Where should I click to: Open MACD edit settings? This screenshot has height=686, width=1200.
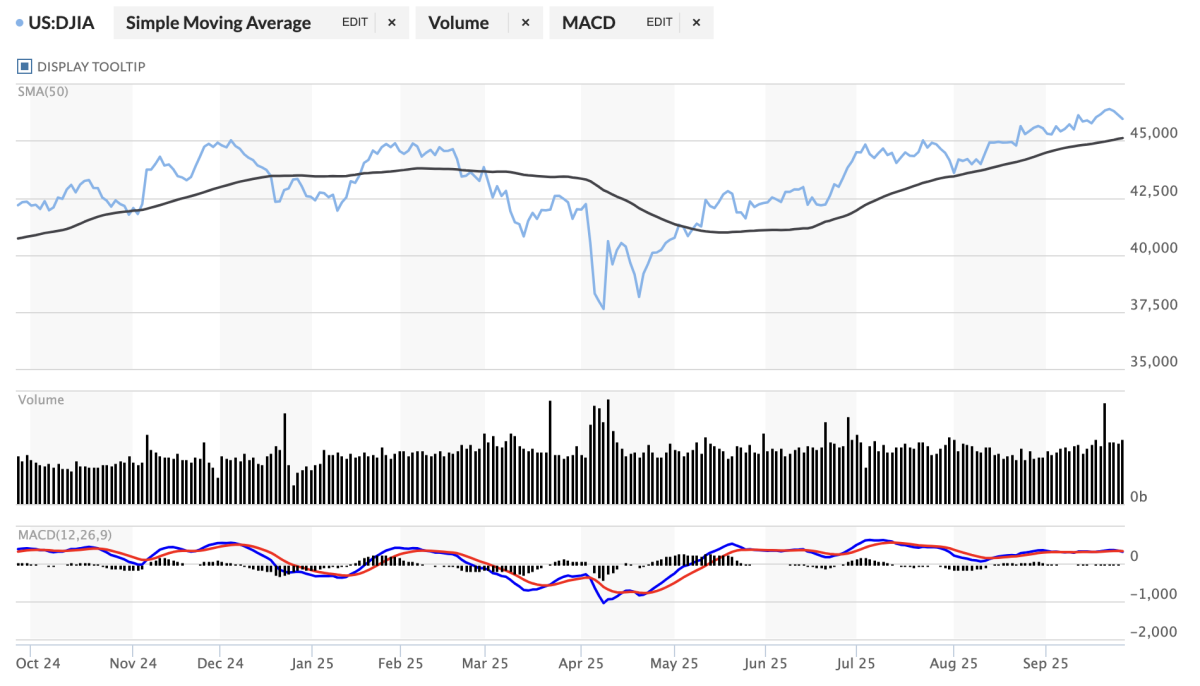(x=659, y=22)
